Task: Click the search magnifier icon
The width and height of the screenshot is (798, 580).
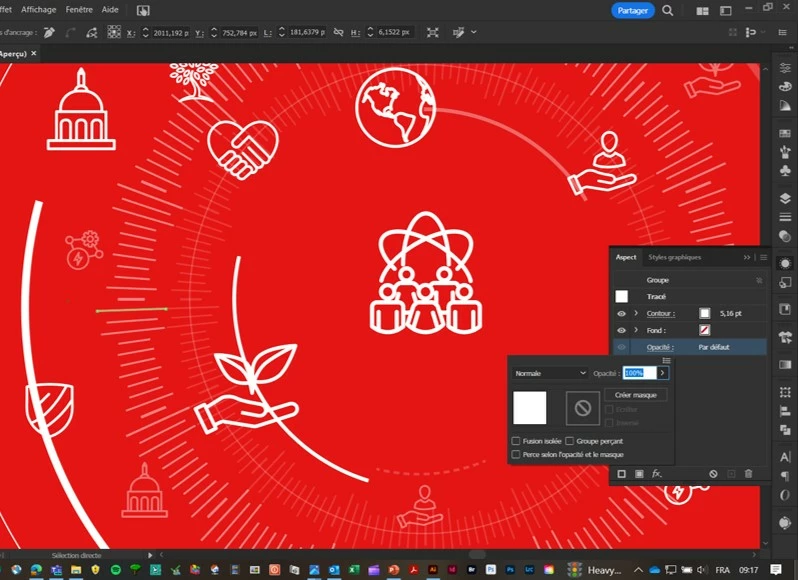Action: click(667, 11)
